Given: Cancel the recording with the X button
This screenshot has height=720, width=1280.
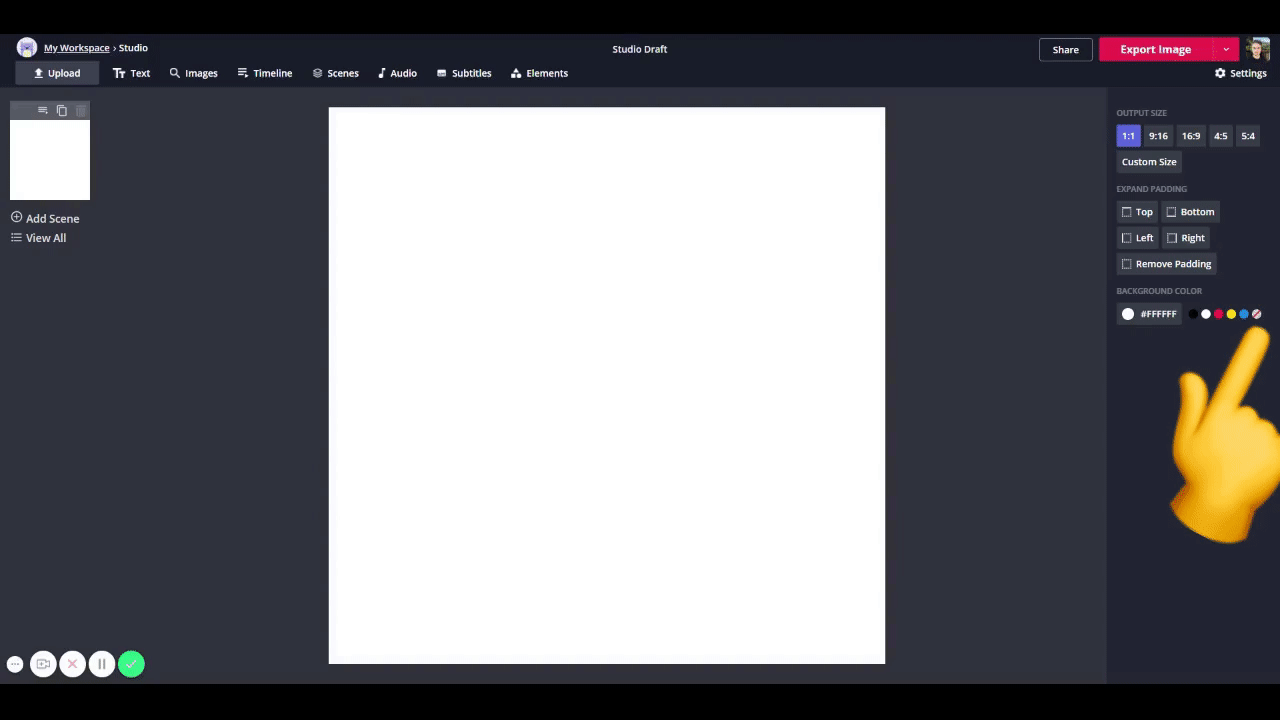Looking at the screenshot, I should pyautogui.click(x=72, y=664).
